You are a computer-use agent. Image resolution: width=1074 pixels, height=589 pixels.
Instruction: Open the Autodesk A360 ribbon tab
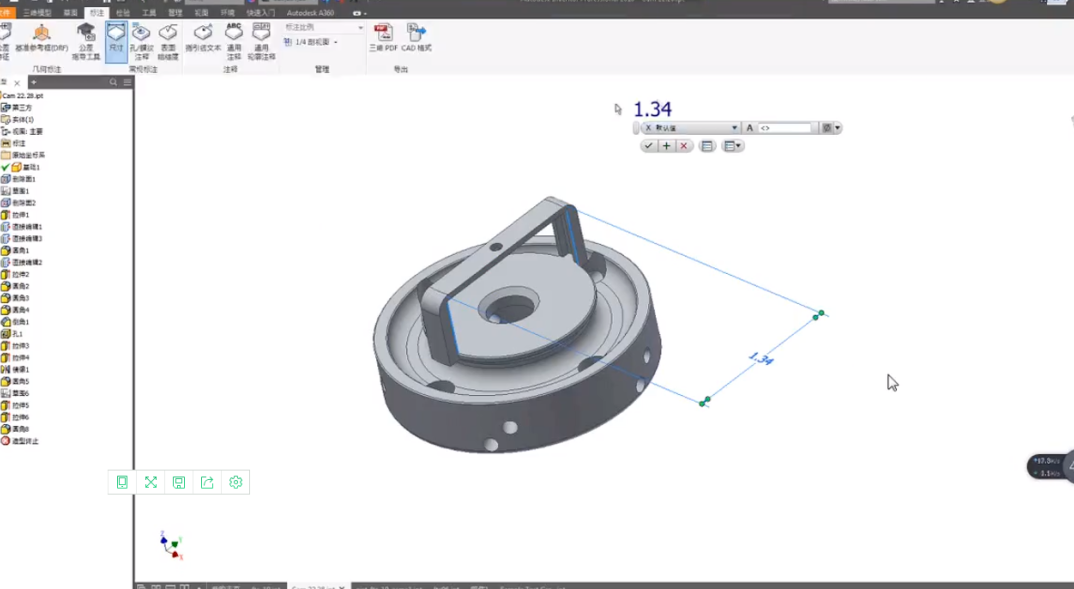[x=310, y=13]
